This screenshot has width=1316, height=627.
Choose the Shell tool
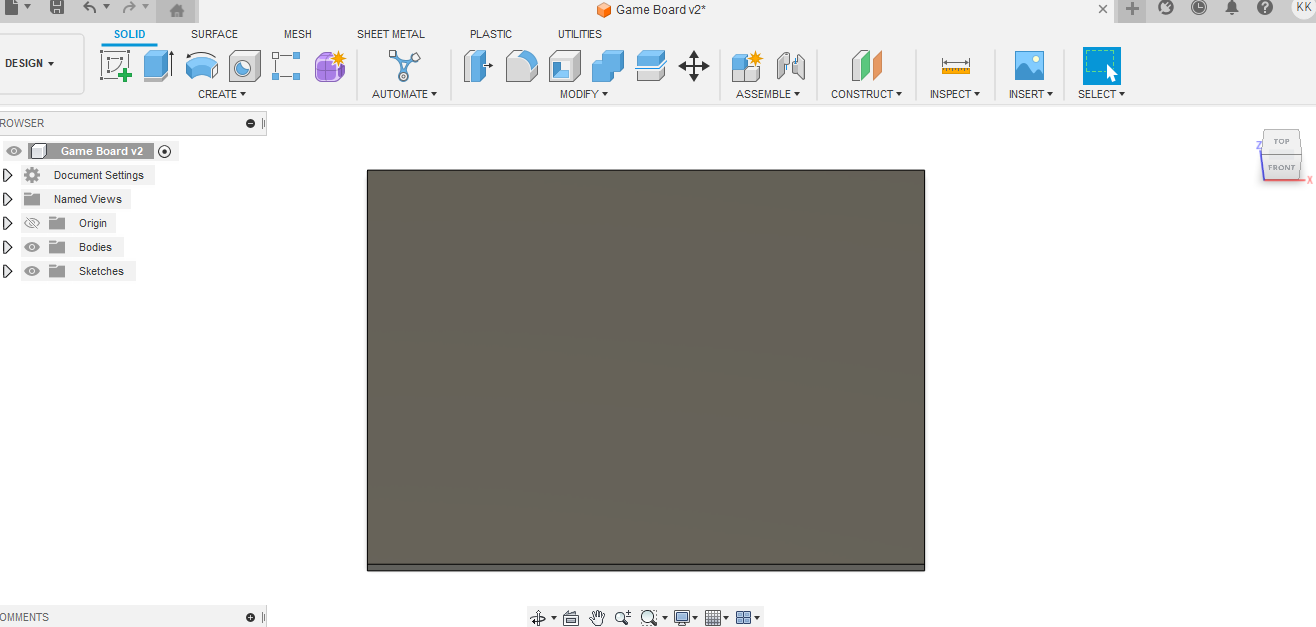point(564,66)
